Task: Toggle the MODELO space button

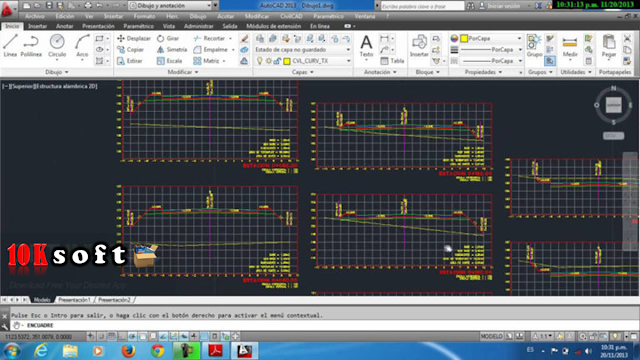Action: [x=491, y=336]
